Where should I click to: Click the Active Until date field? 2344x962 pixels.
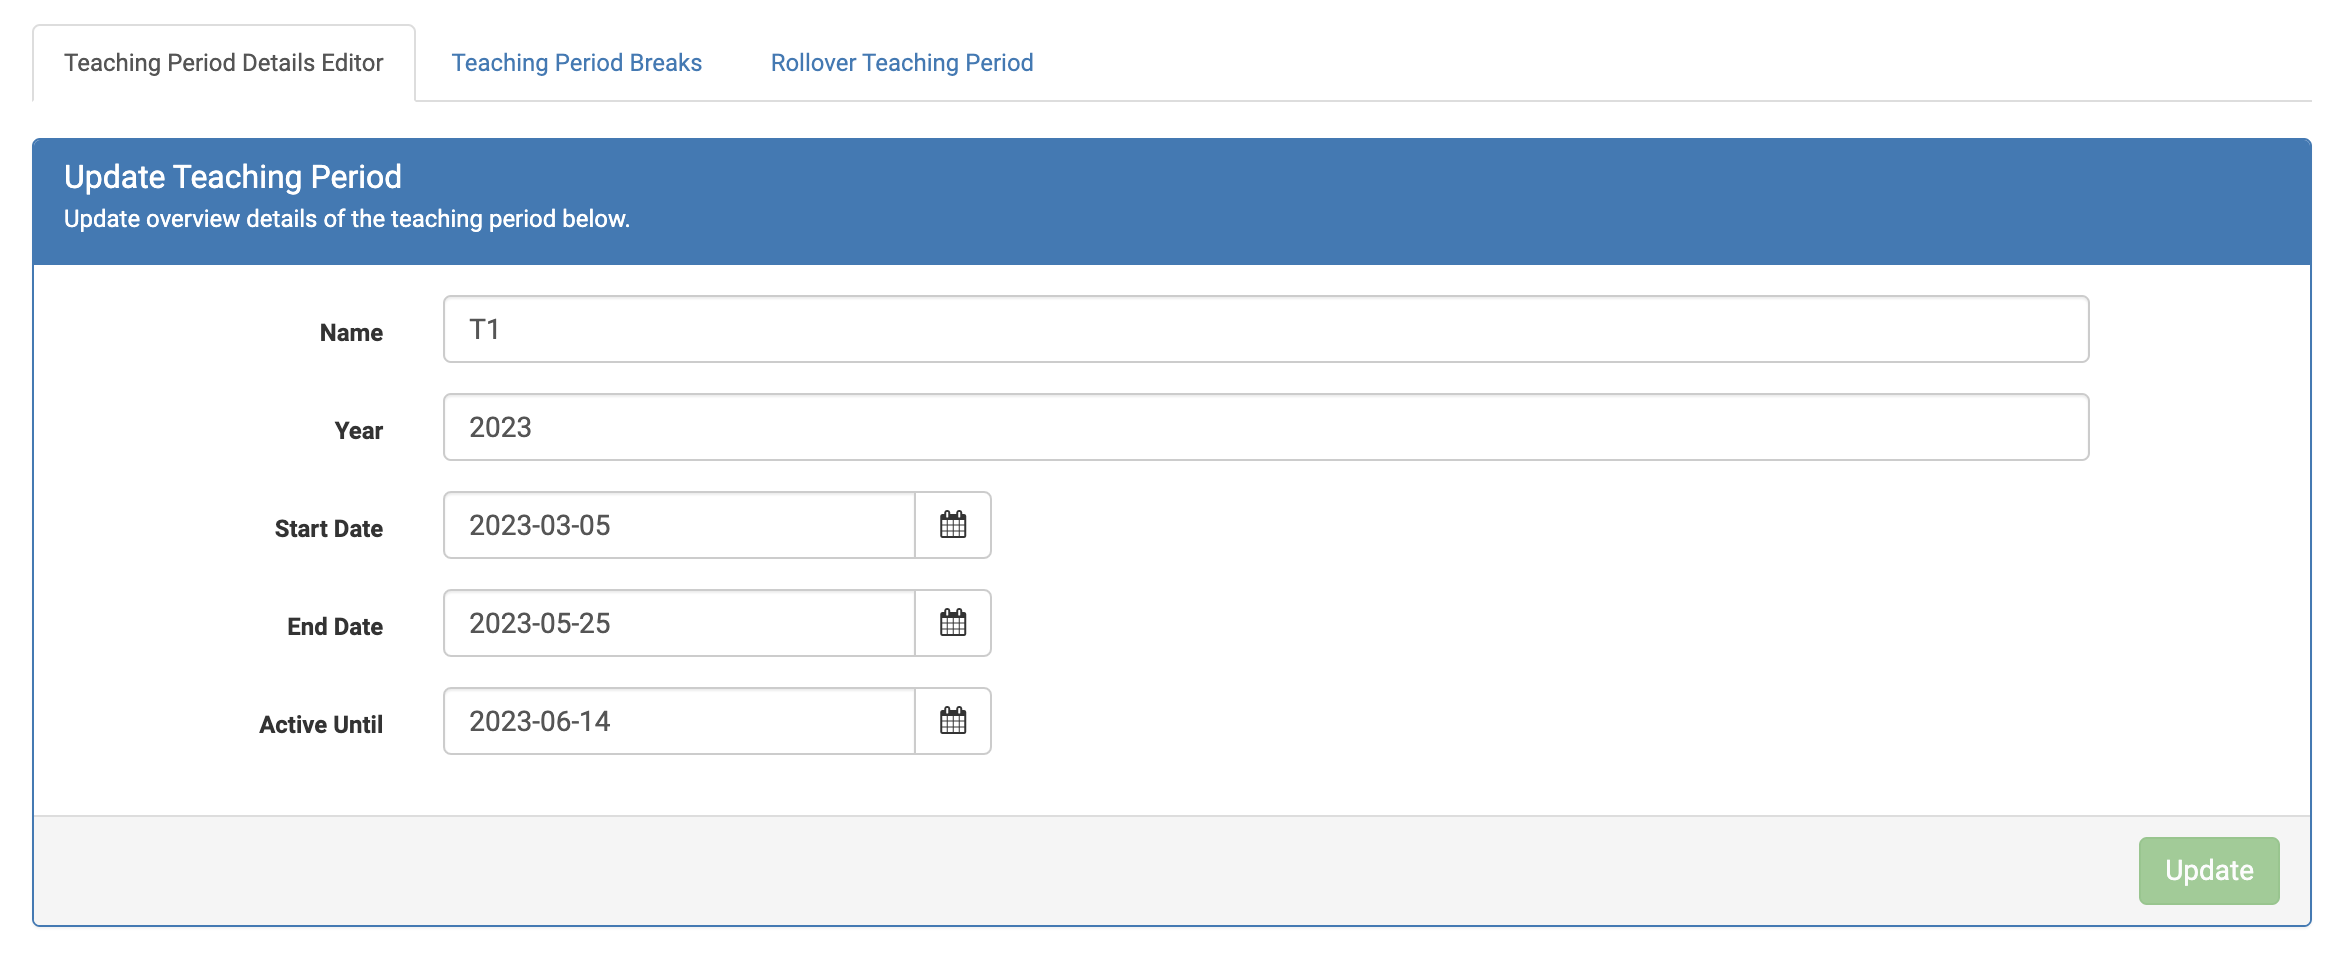click(678, 721)
